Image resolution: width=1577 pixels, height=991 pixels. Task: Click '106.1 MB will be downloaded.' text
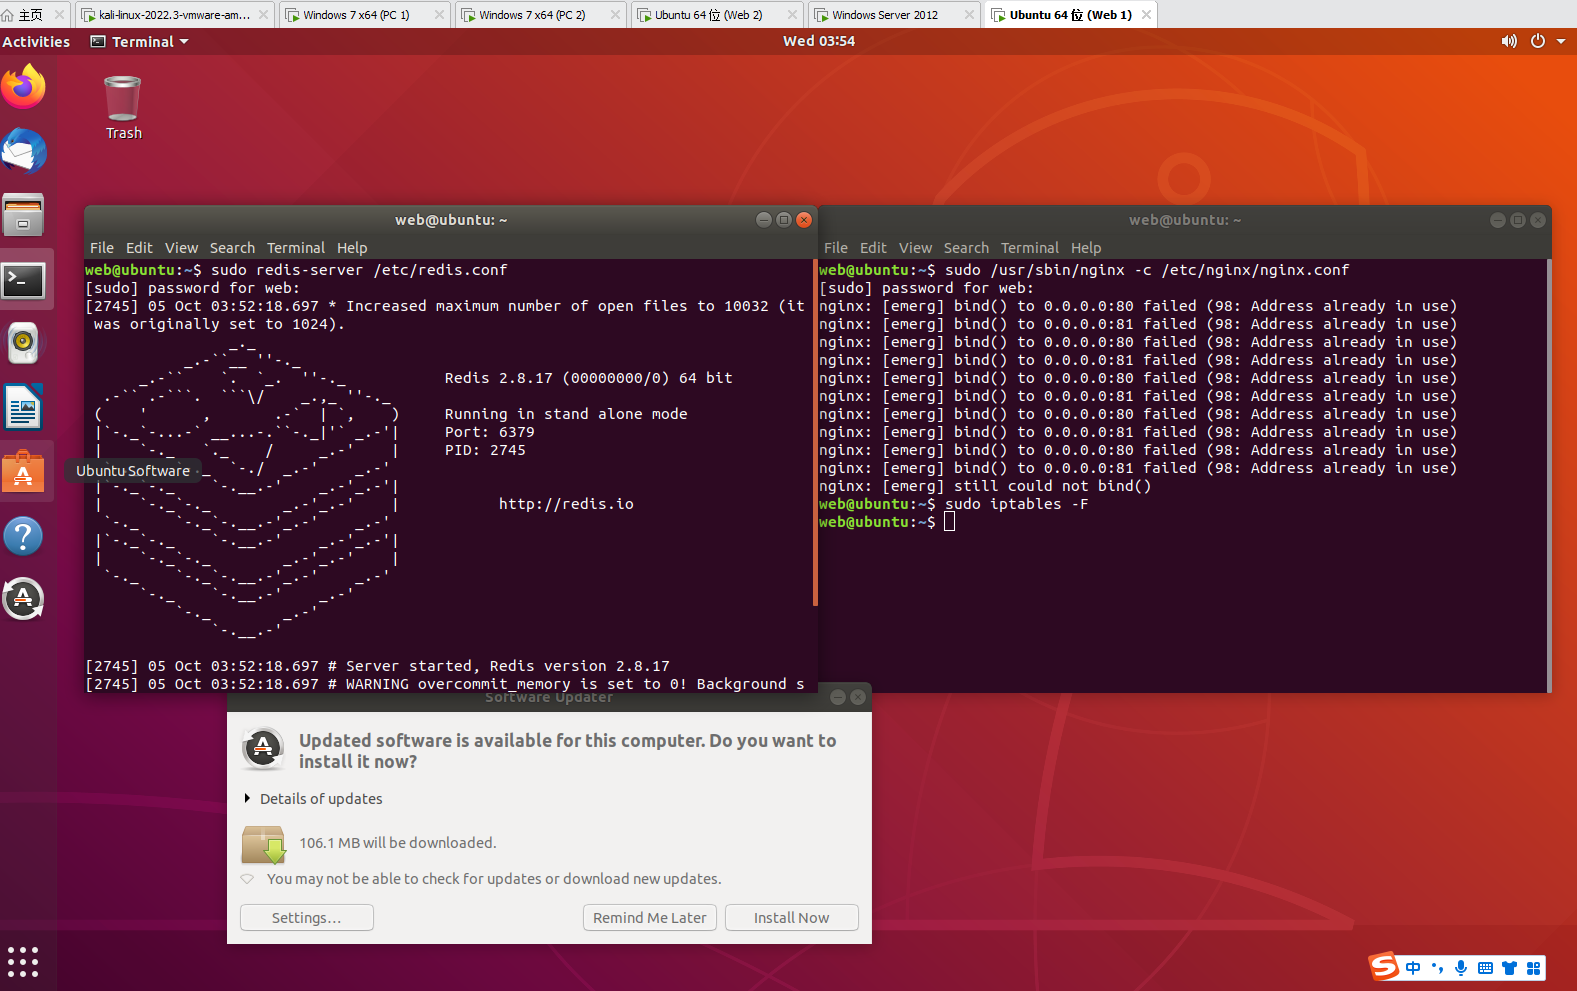(x=397, y=843)
